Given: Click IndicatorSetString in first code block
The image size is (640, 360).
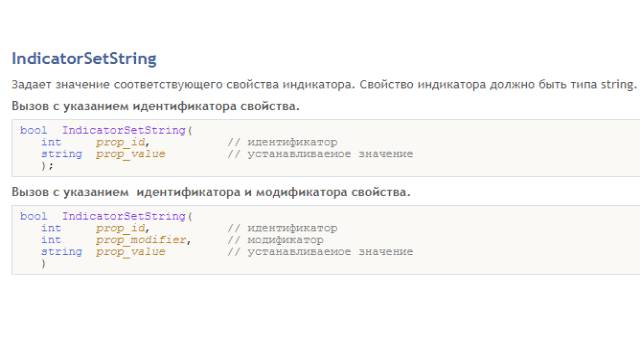Looking at the screenshot, I should 124,130.
